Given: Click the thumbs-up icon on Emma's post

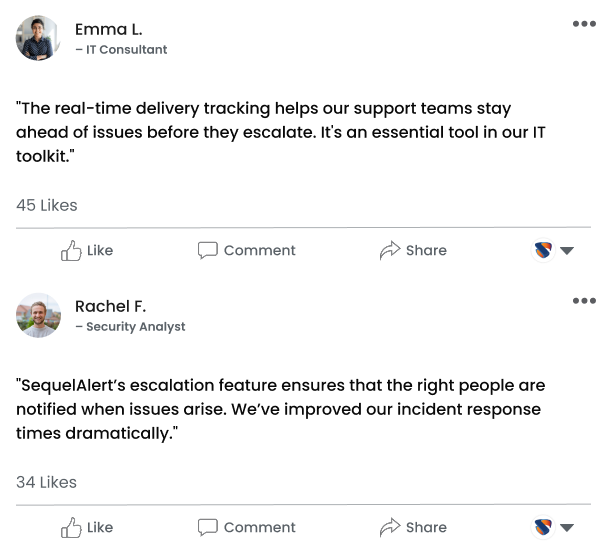Looking at the screenshot, I should pyautogui.click(x=71, y=251).
